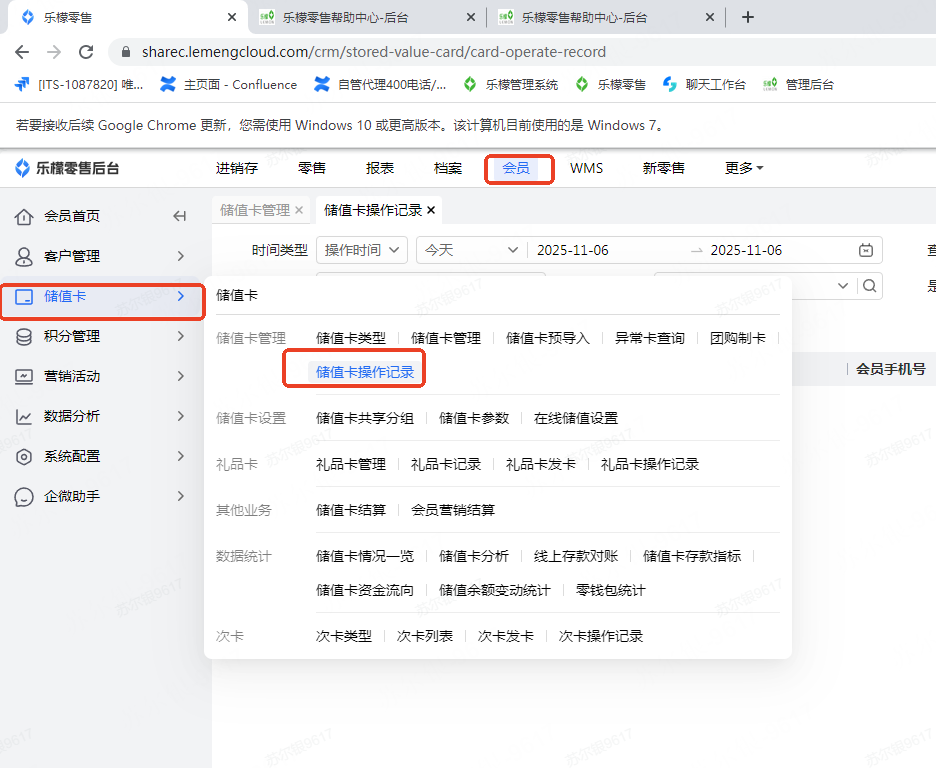Open the 零售 top menu
The height and width of the screenshot is (768, 936).
coord(312,168)
